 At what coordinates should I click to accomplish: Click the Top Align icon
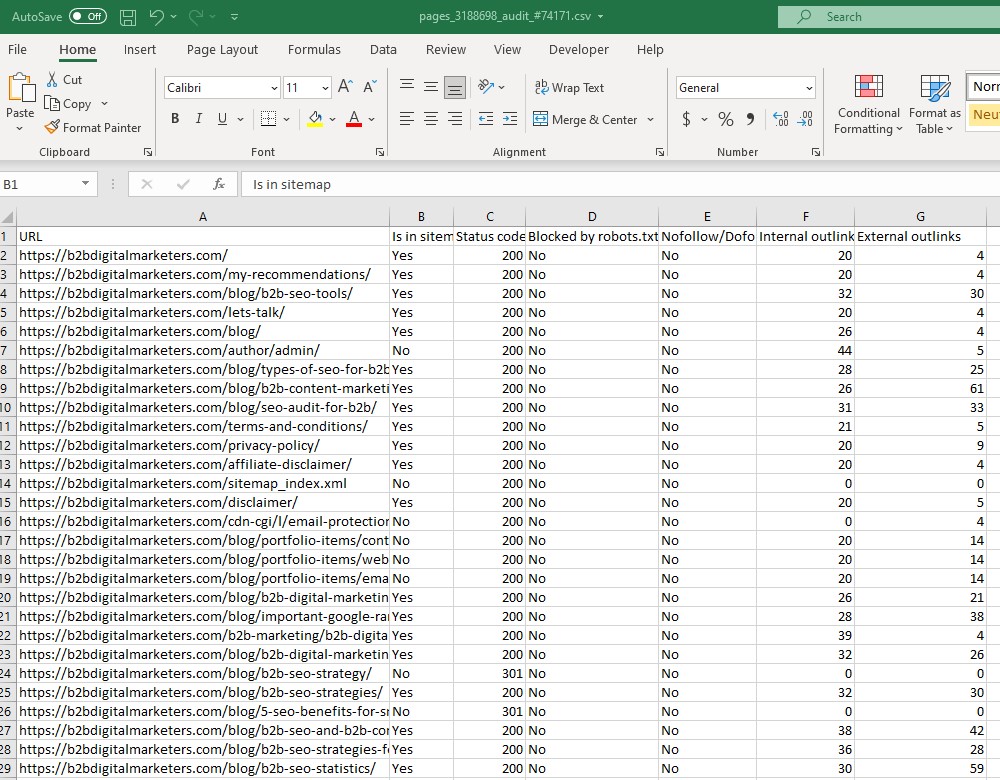407,85
